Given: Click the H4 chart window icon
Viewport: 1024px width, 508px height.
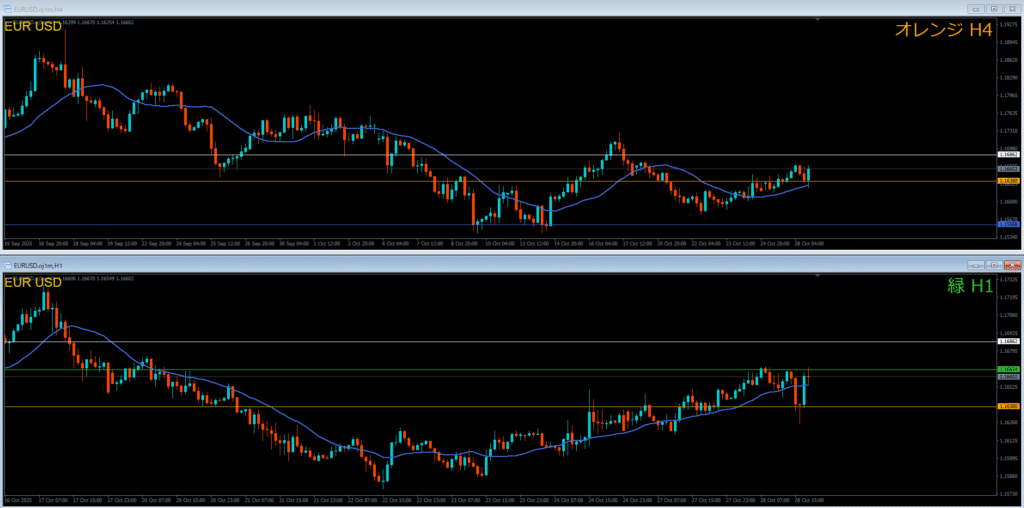Looking at the screenshot, I should [8, 8].
